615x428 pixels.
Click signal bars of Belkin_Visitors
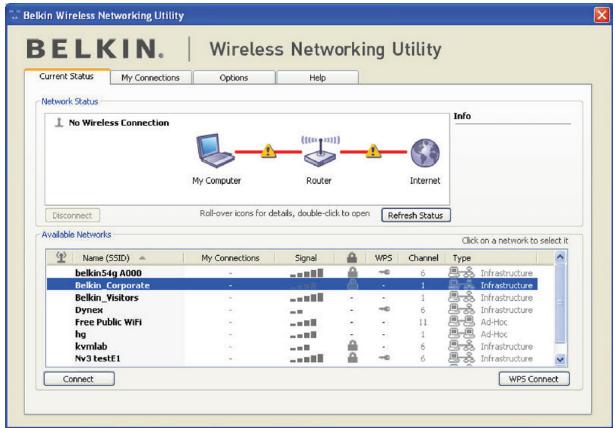coord(307,298)
